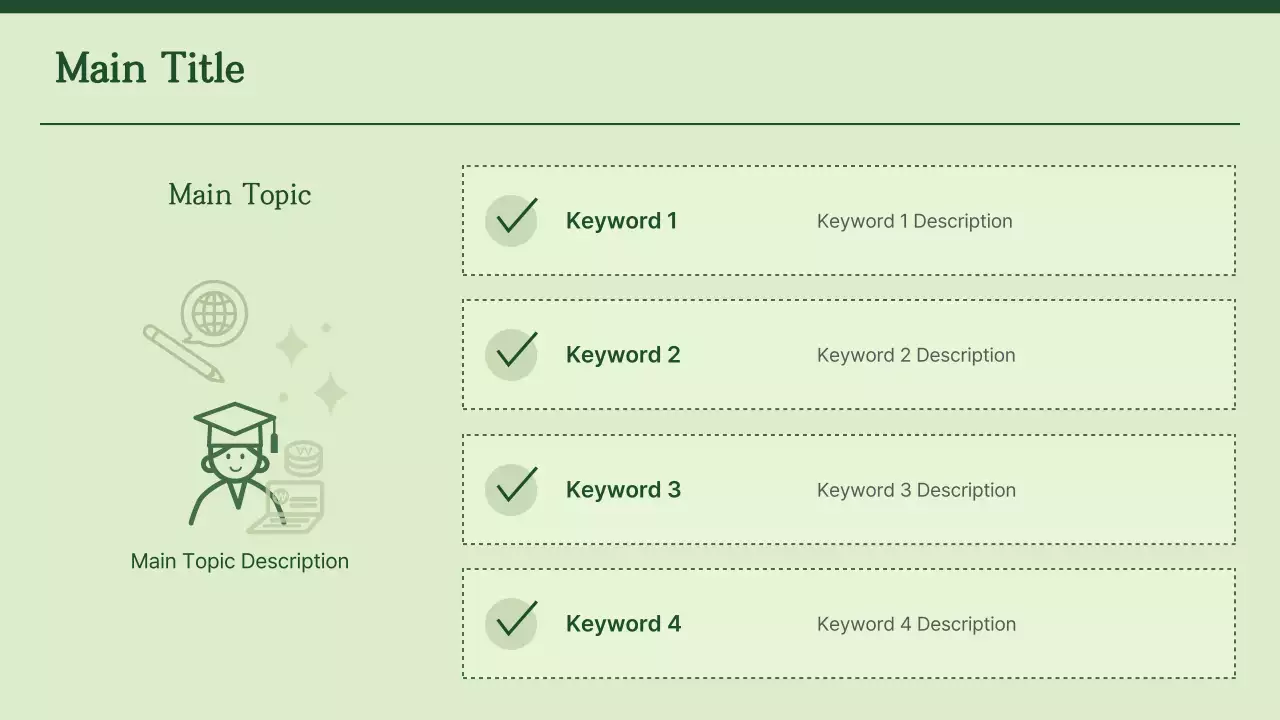Select the Keyword 3 label
The height and width of the screenshot is (720, 1280).
[623, 490]
